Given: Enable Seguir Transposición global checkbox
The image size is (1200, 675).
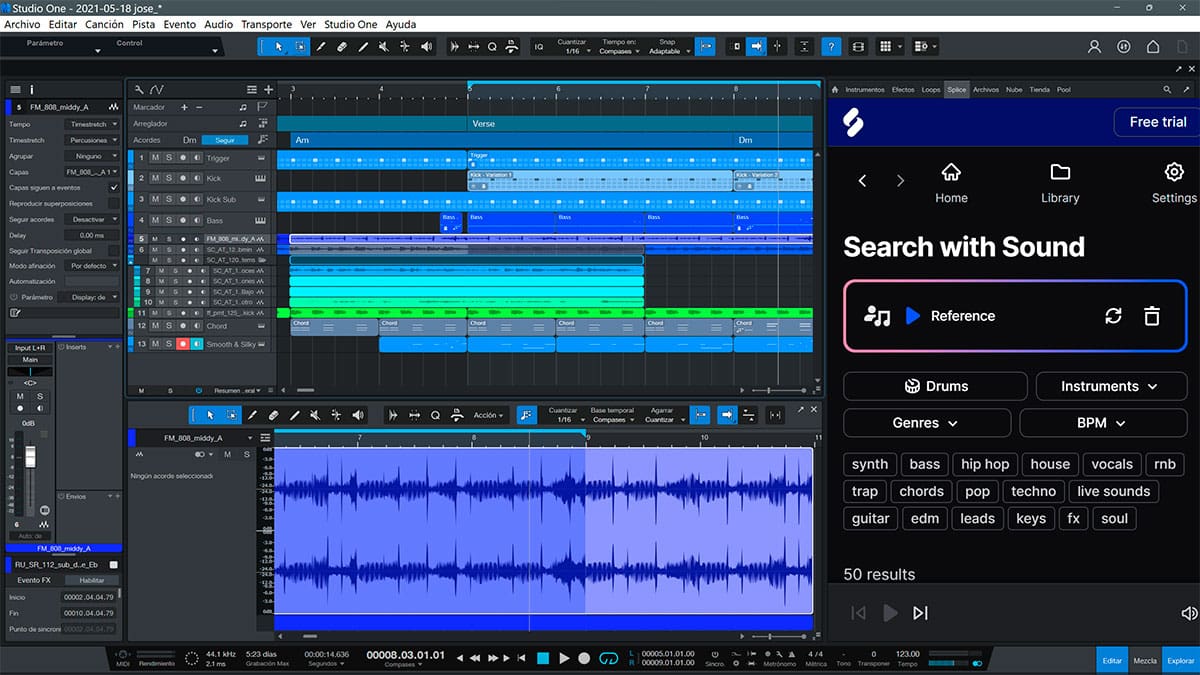Looking at the screenshot, I should pos(113,251).
